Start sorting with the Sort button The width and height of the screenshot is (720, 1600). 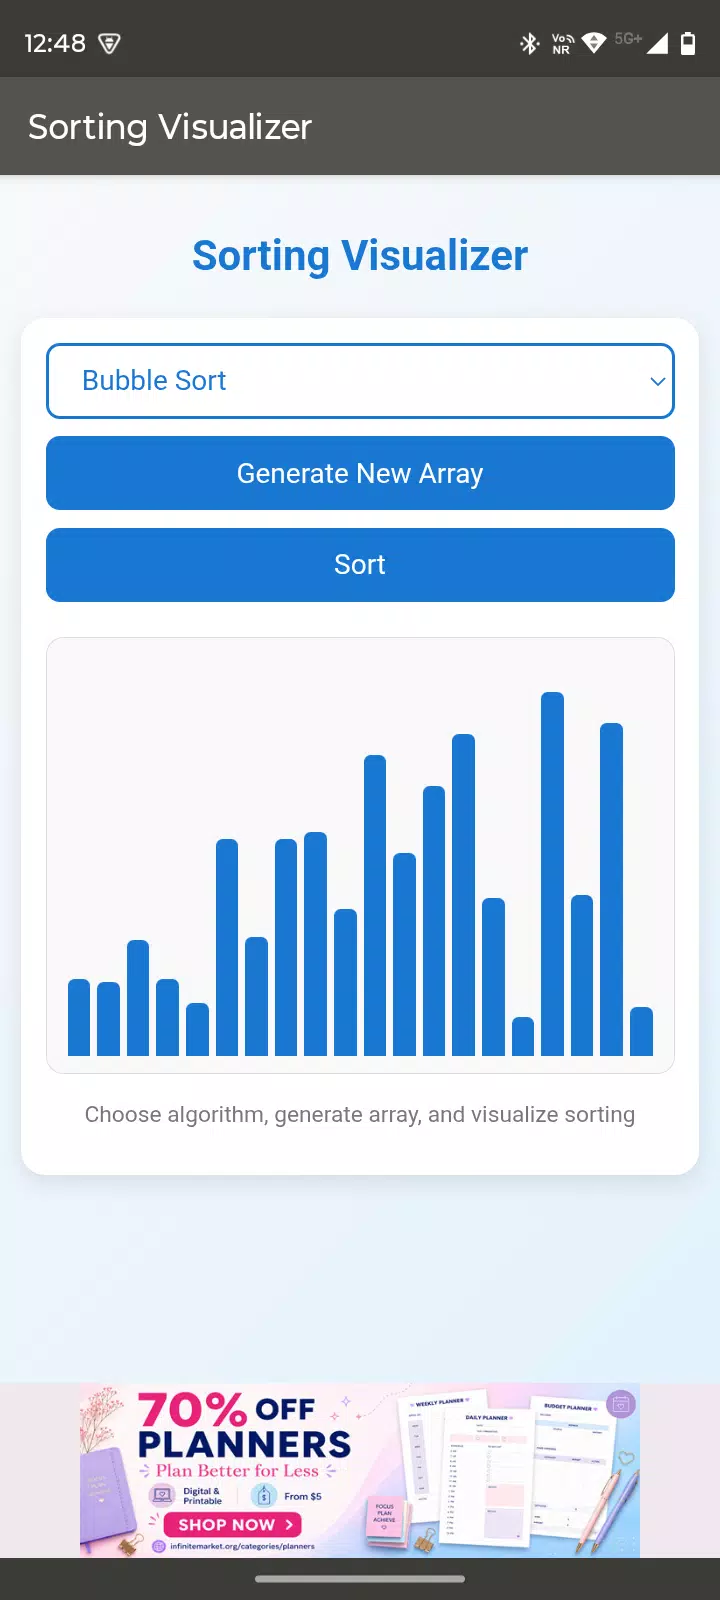point(360,565)
